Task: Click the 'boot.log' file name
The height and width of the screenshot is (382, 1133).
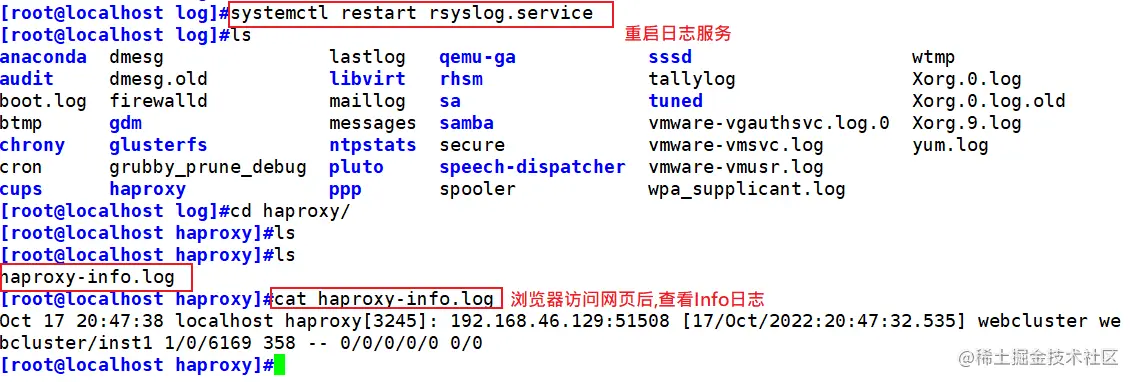Action: tap(43, 101)
